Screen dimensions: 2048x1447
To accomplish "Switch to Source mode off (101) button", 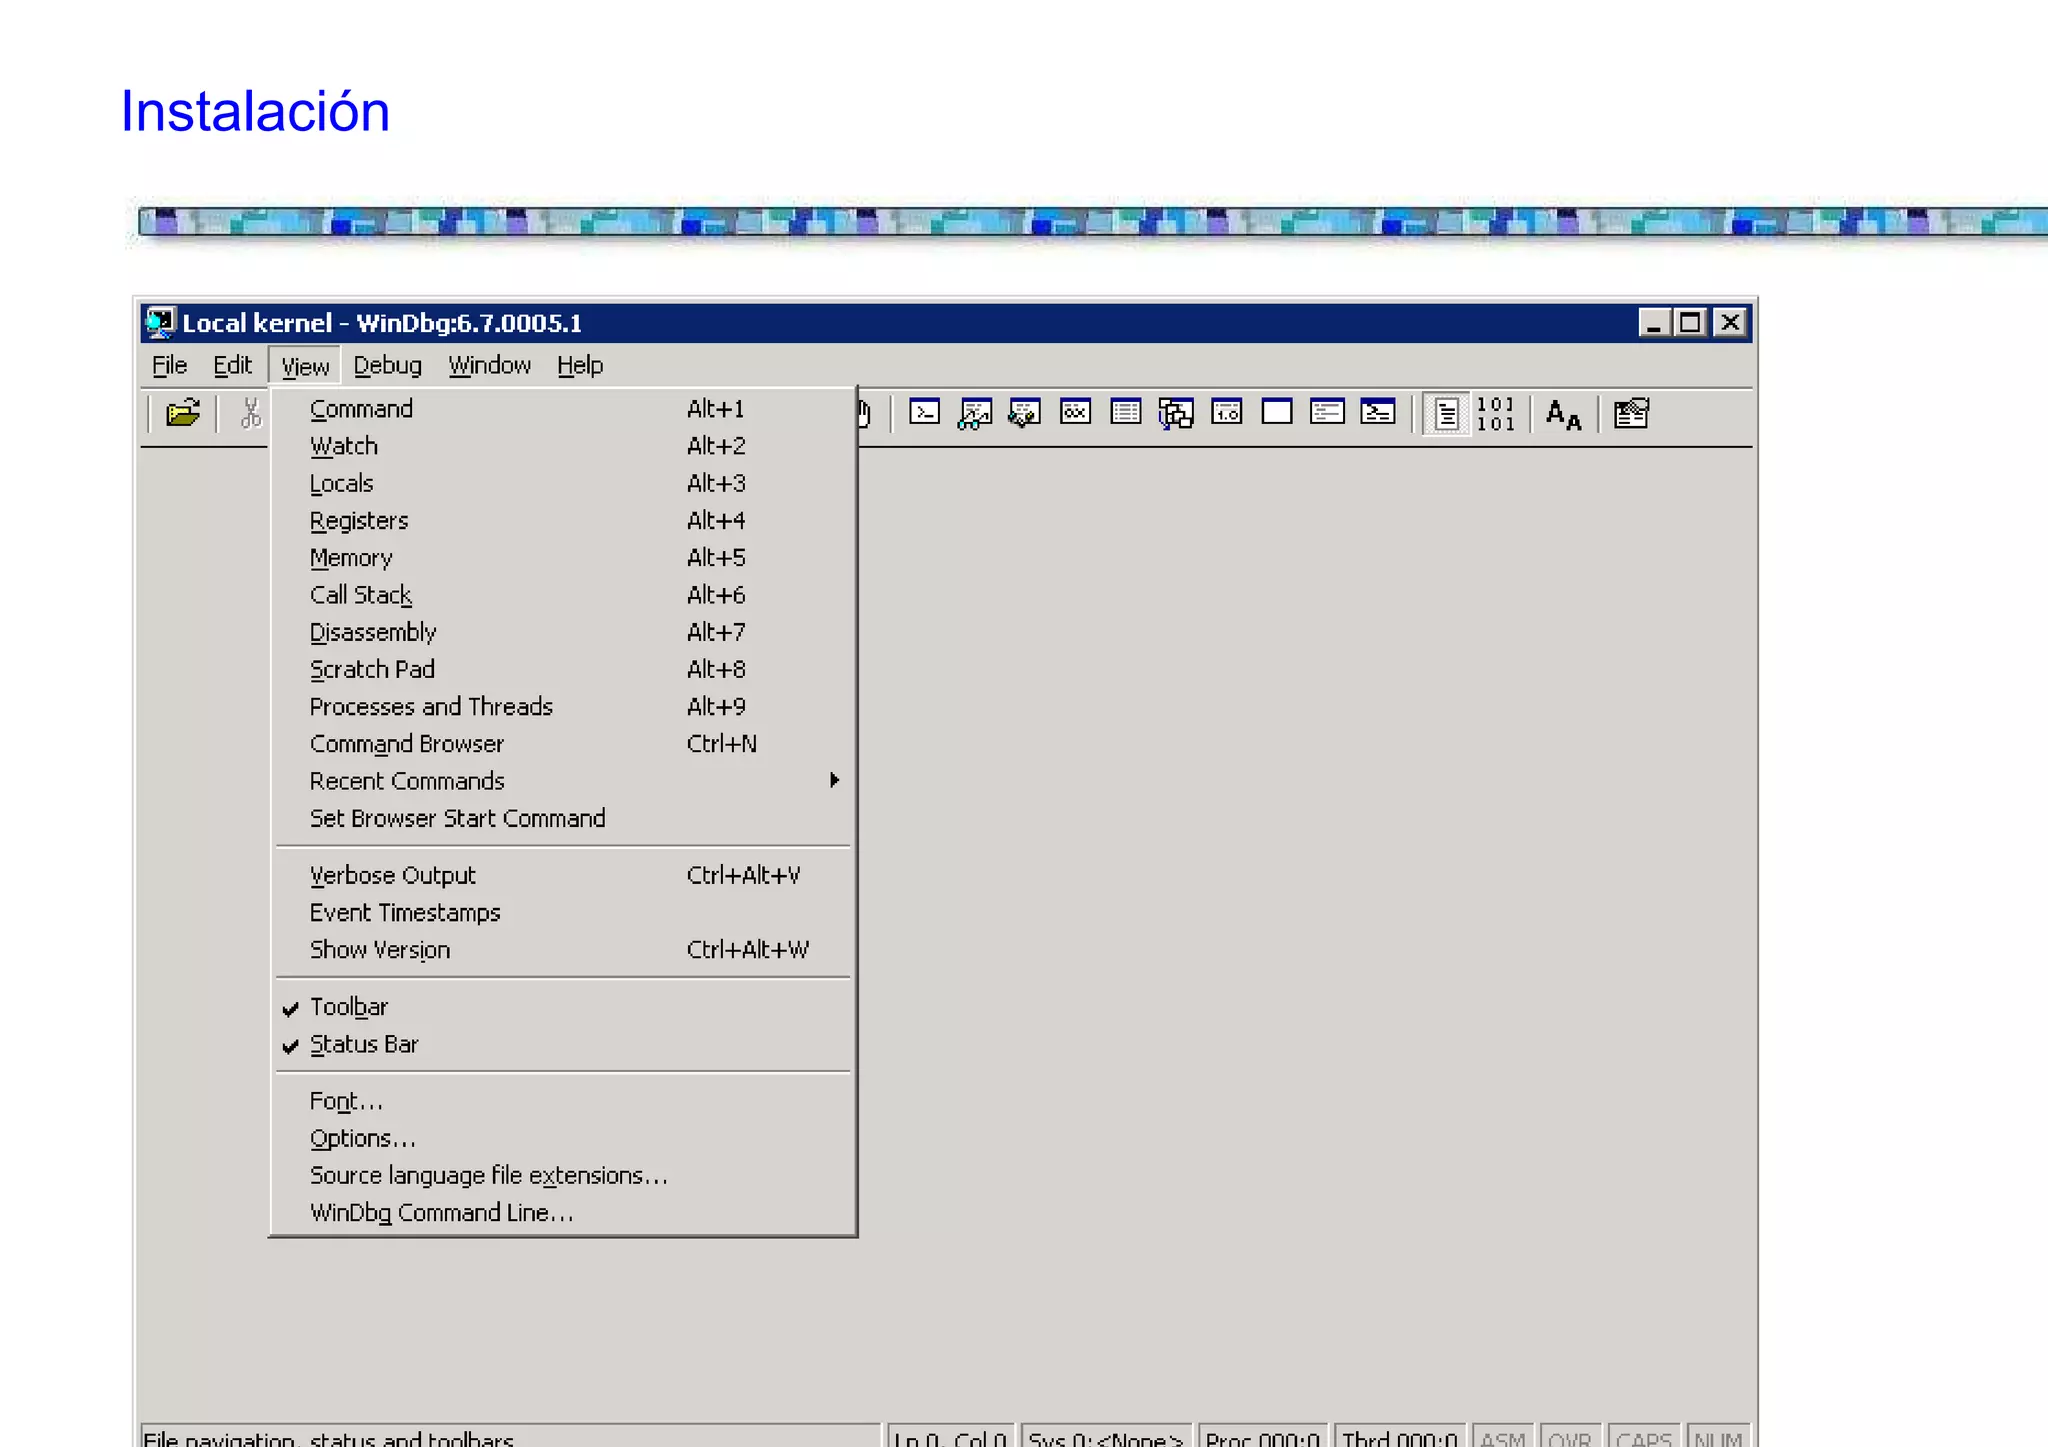I will point(1495,414).
